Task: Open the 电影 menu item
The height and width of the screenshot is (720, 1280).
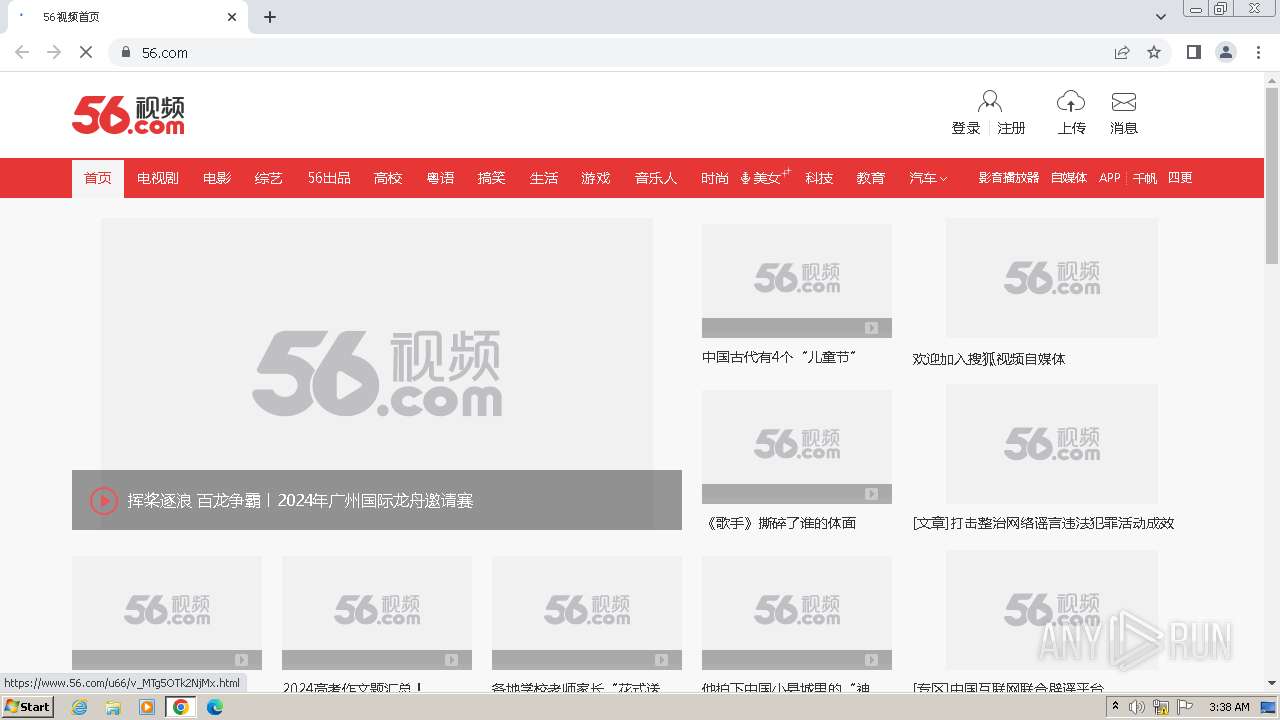Action: (x=217, y=178)
